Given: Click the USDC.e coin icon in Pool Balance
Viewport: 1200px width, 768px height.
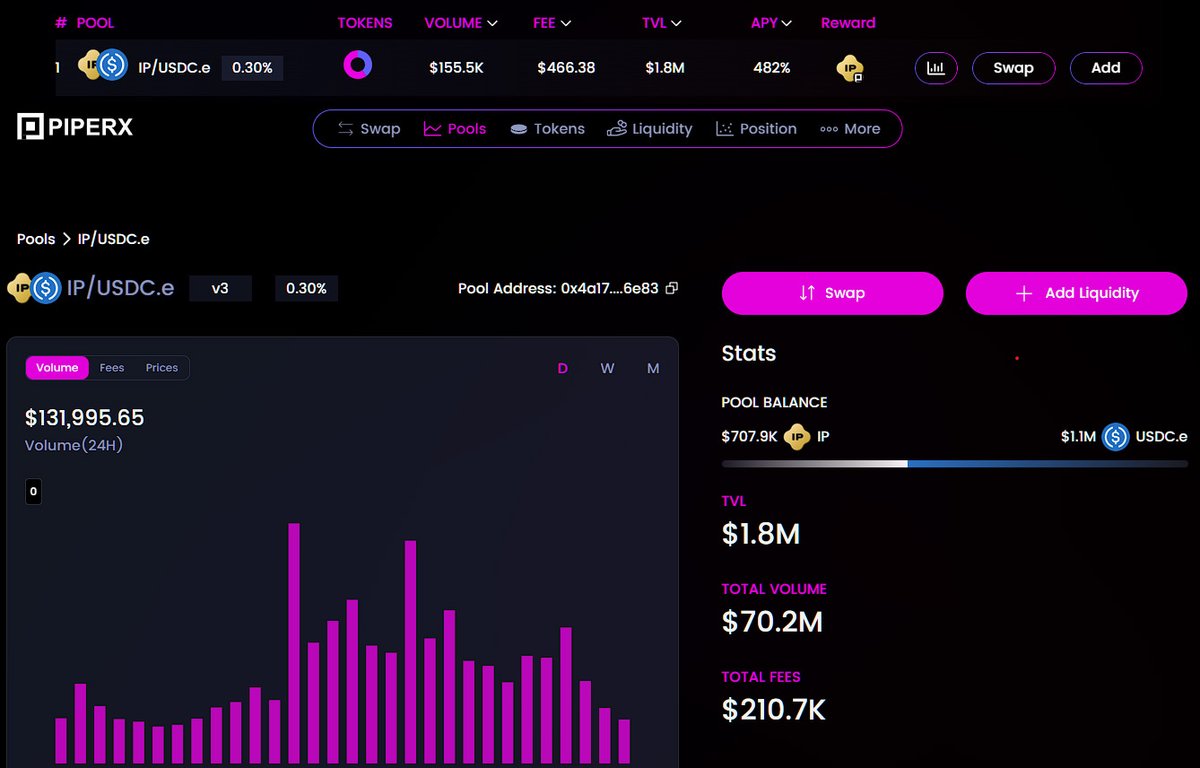Looking at the screenshot, I should 1116,436.
